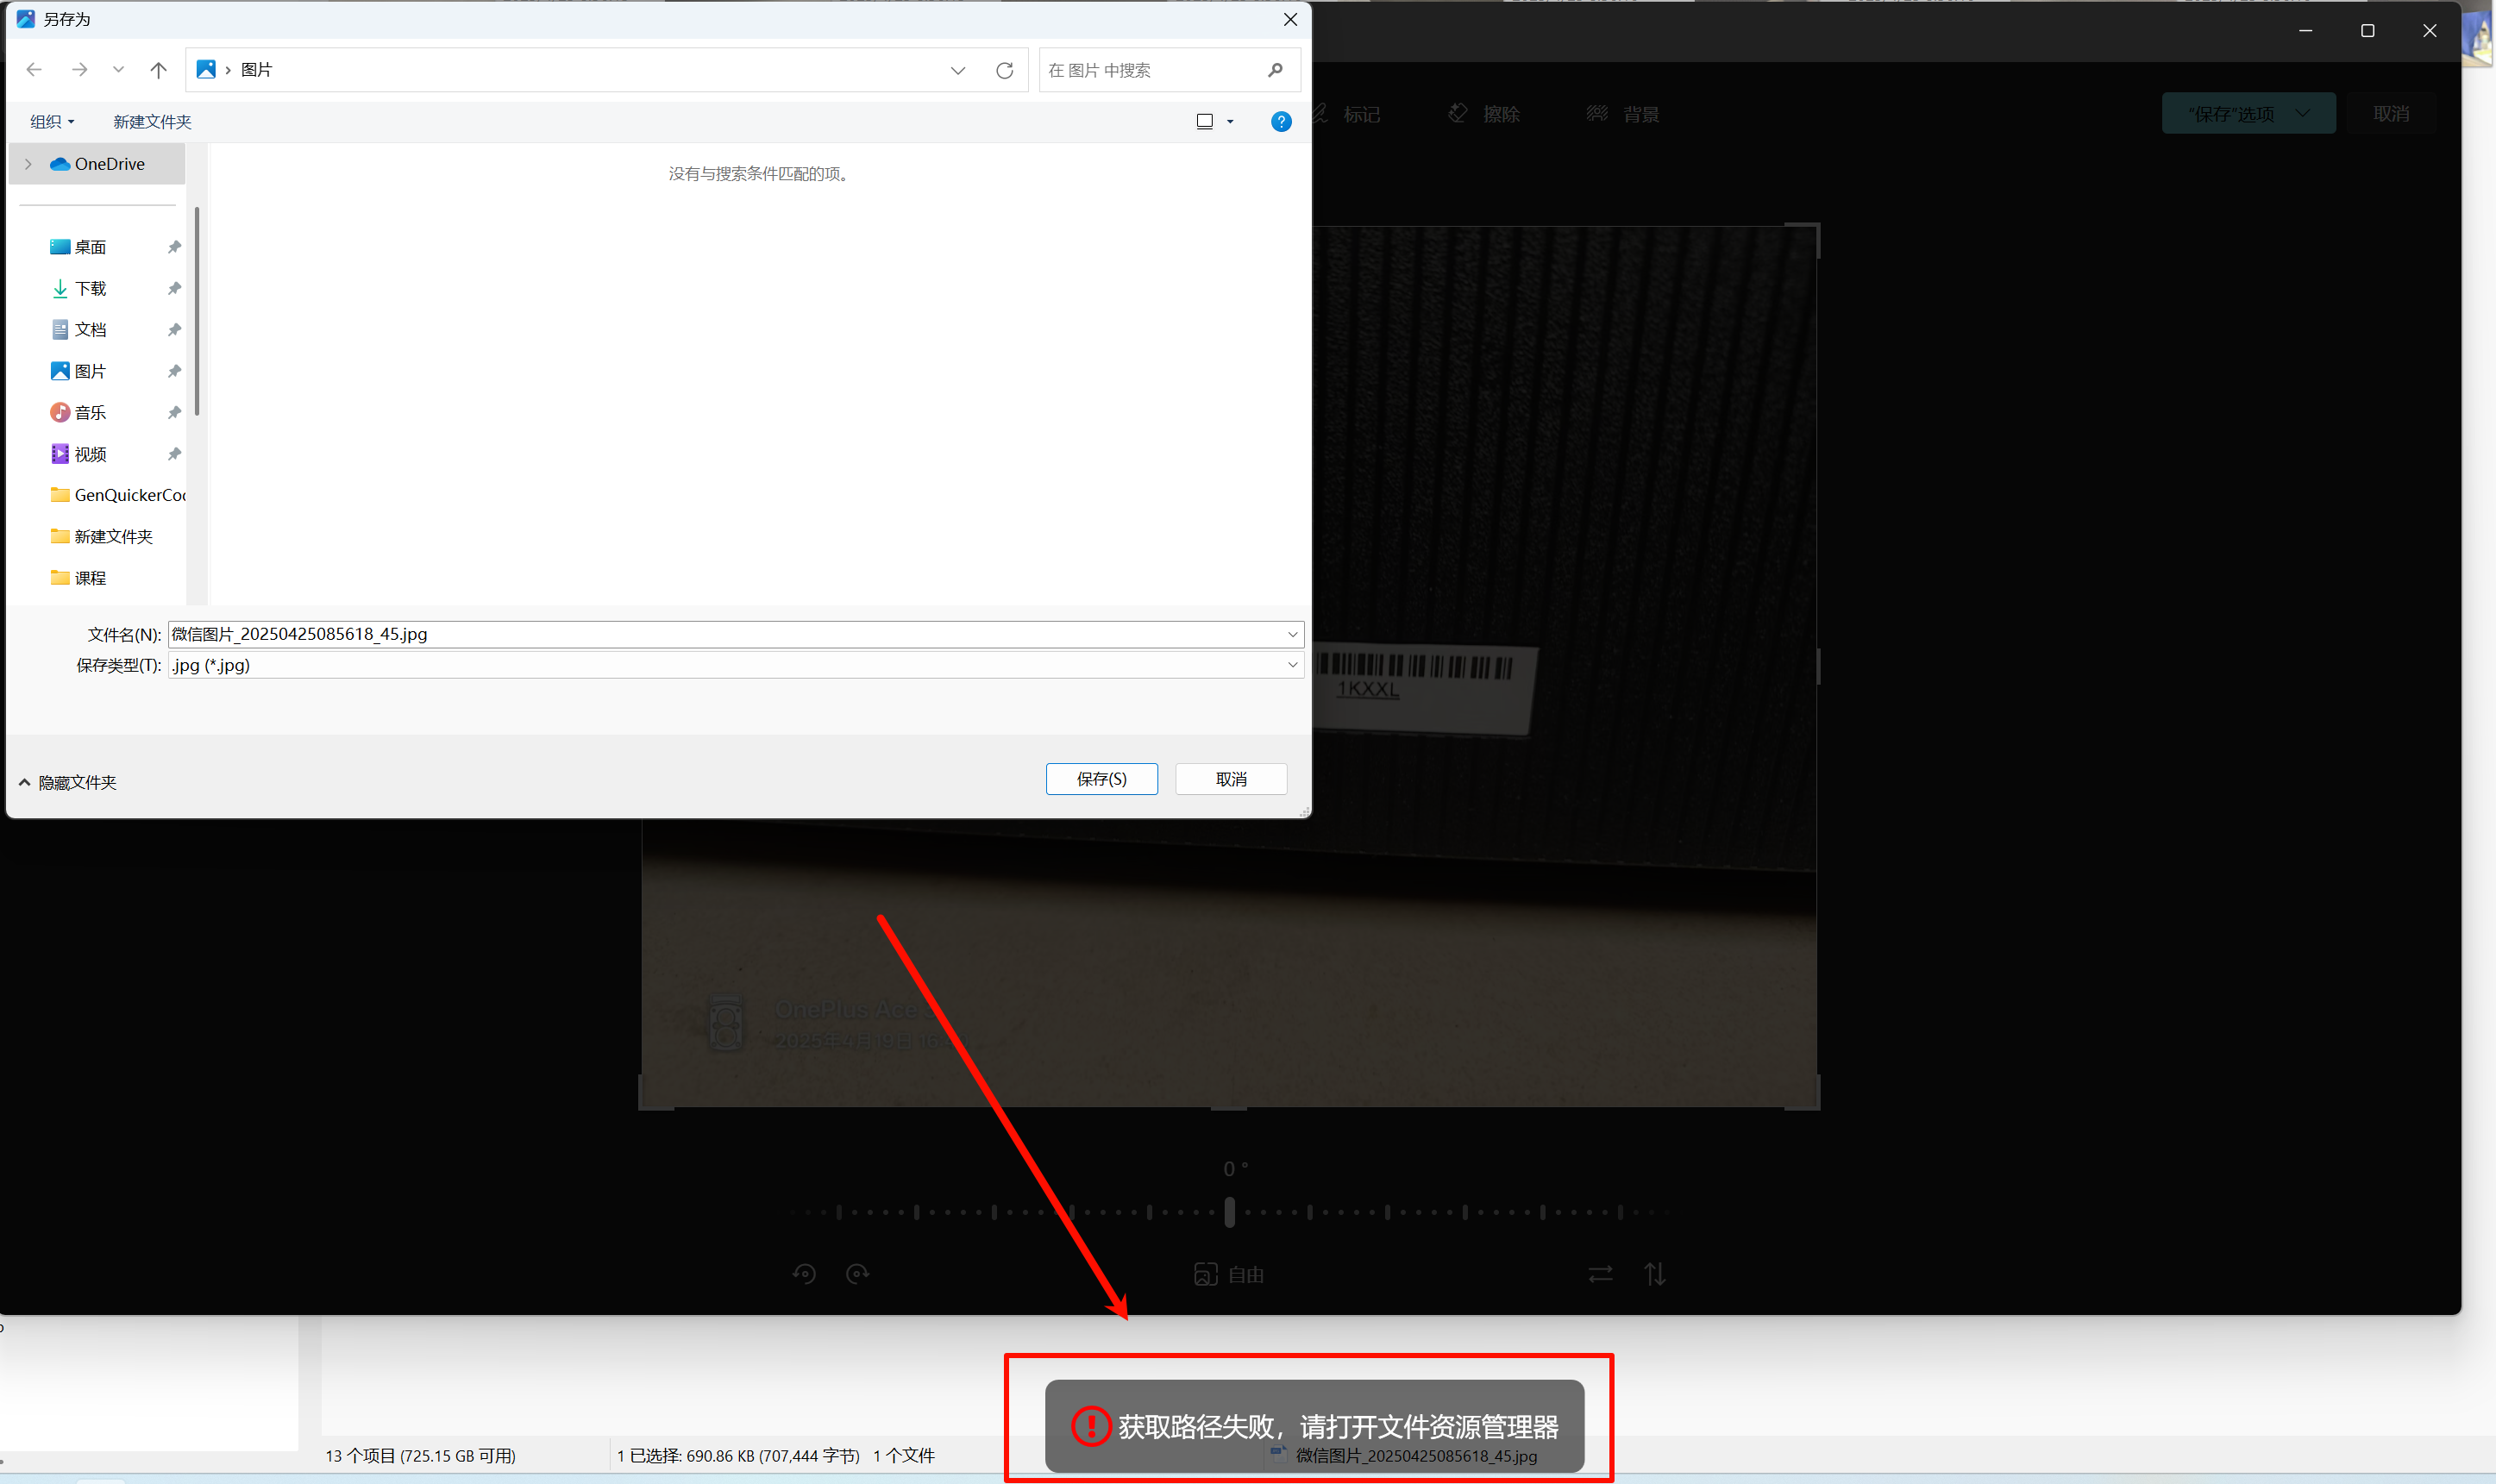The image size is (2496, 1484).
Task: Maximize the photo editor window
Action: [x=2367, y=31]
